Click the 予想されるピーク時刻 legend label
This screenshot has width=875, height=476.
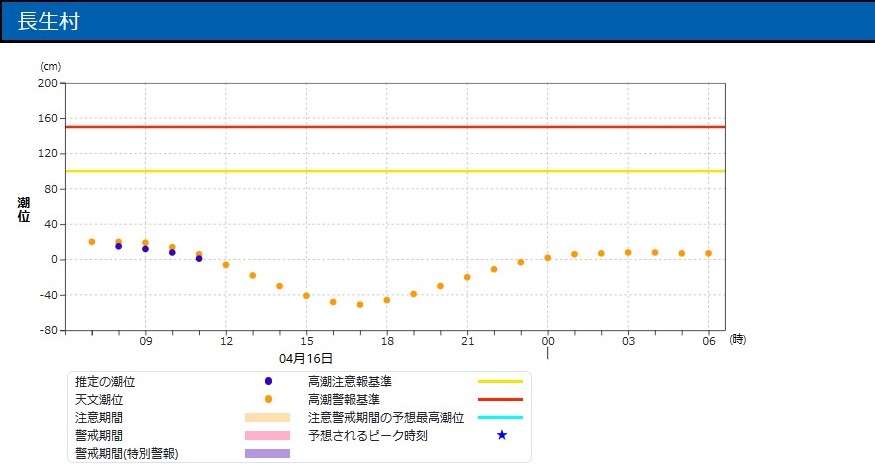[368, 435]
